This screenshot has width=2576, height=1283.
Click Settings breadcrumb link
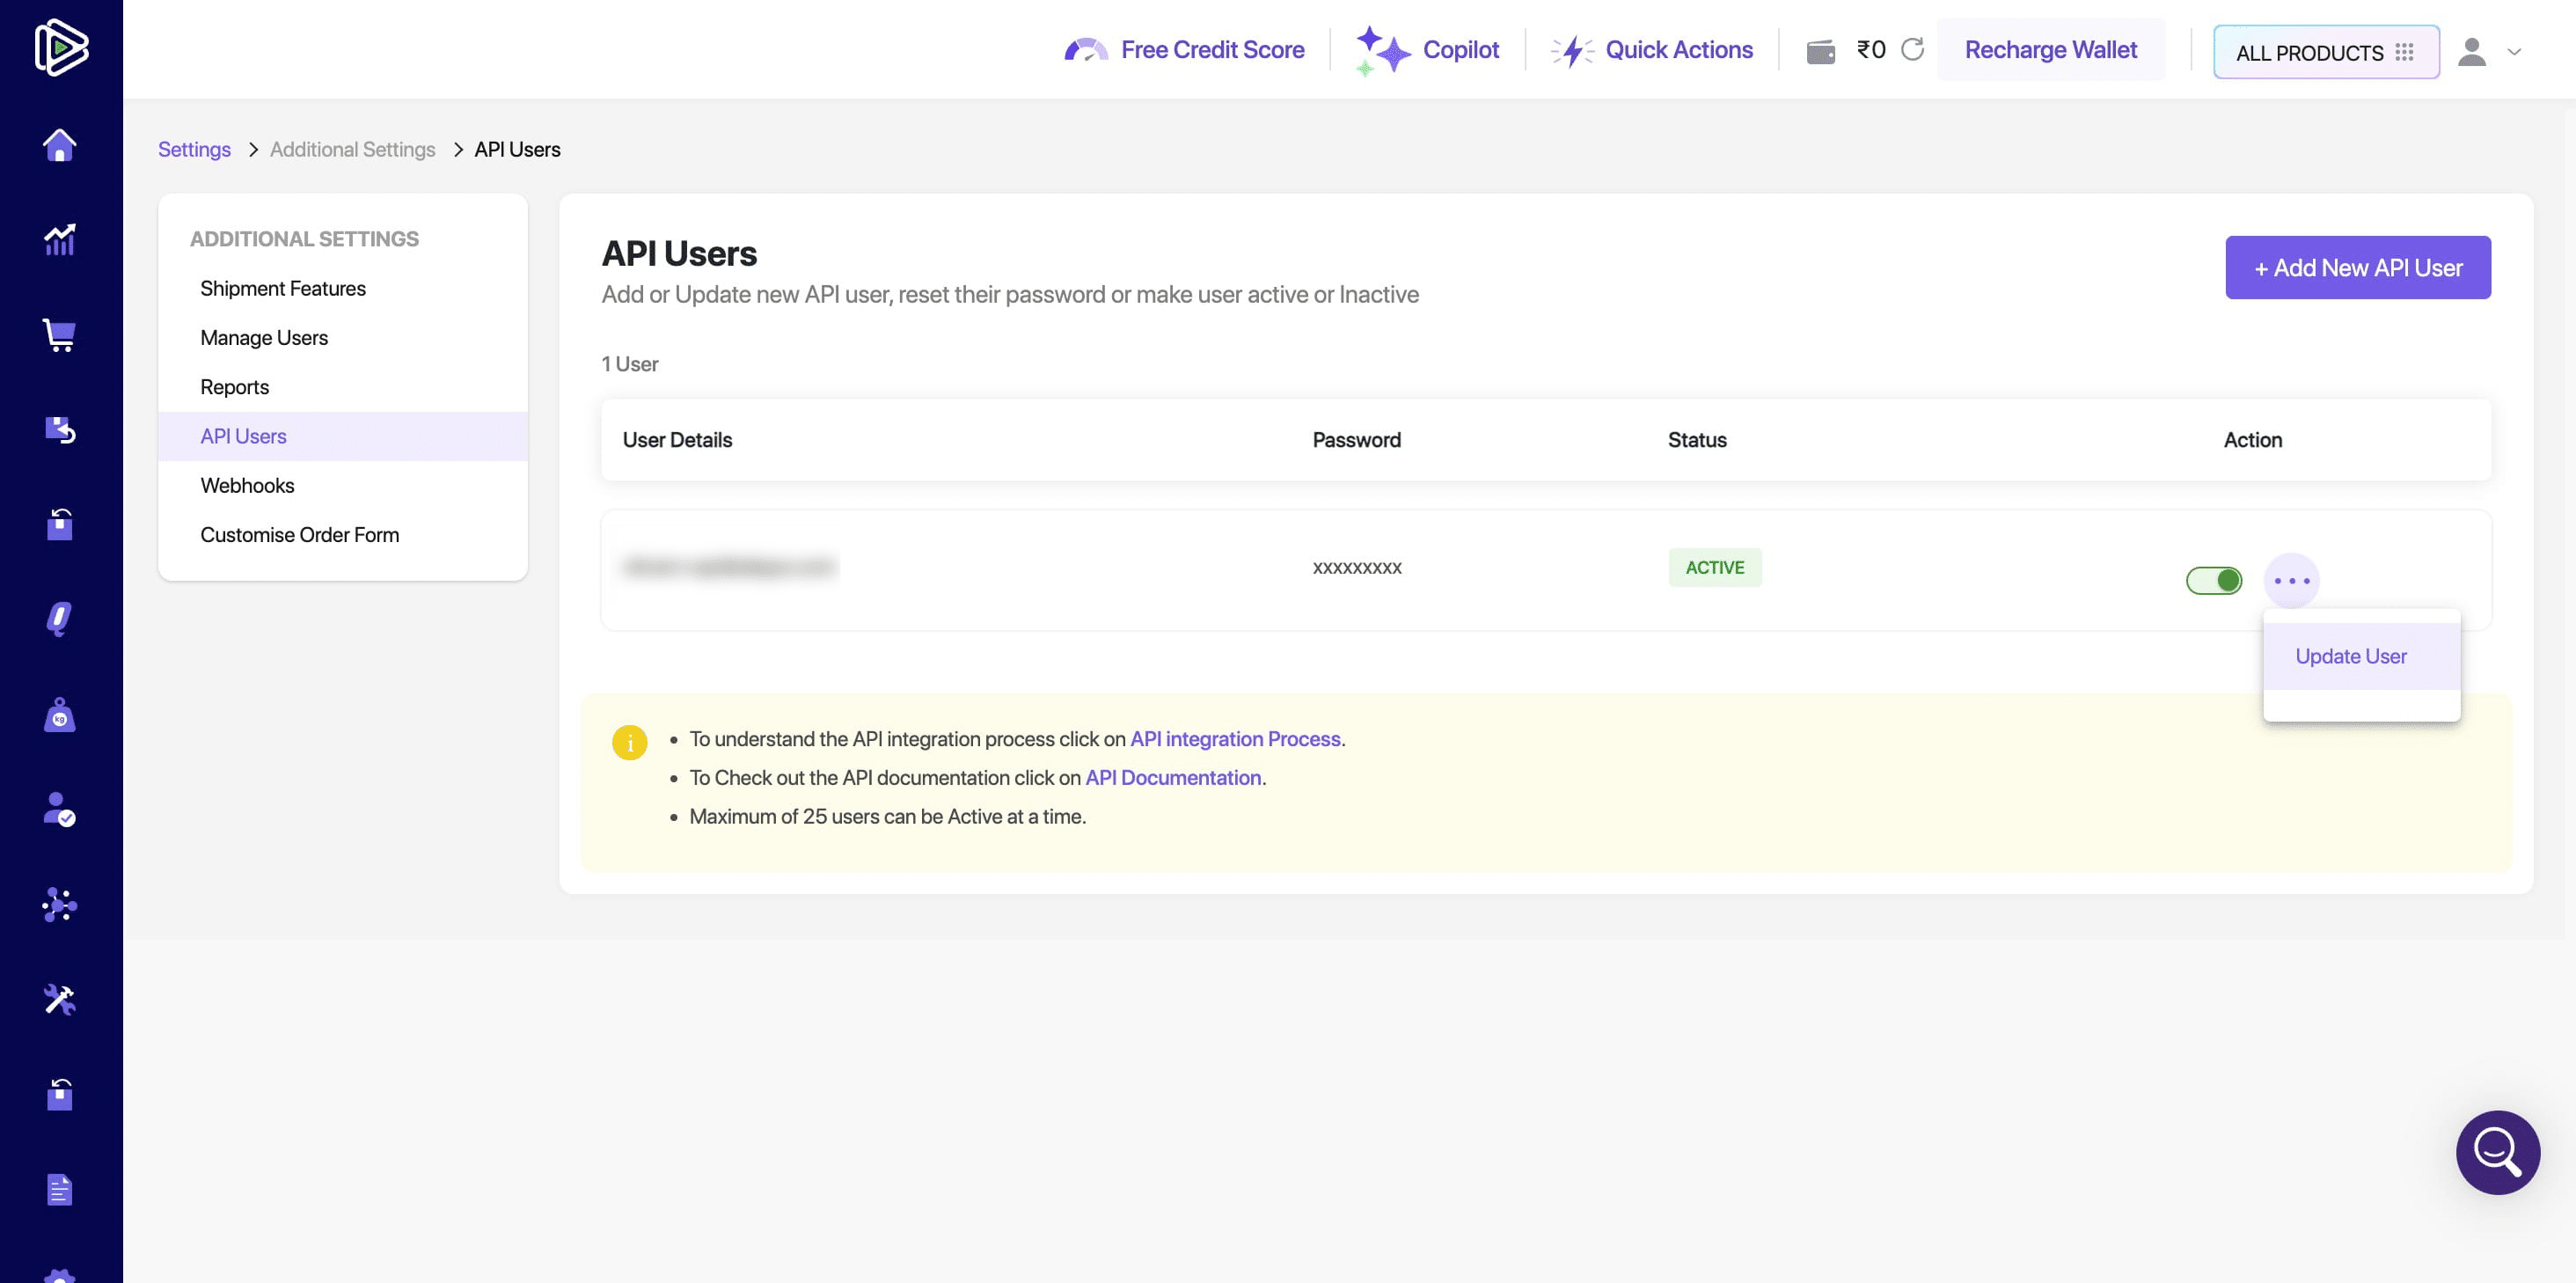pyautogui.click(x=194, y=149)
